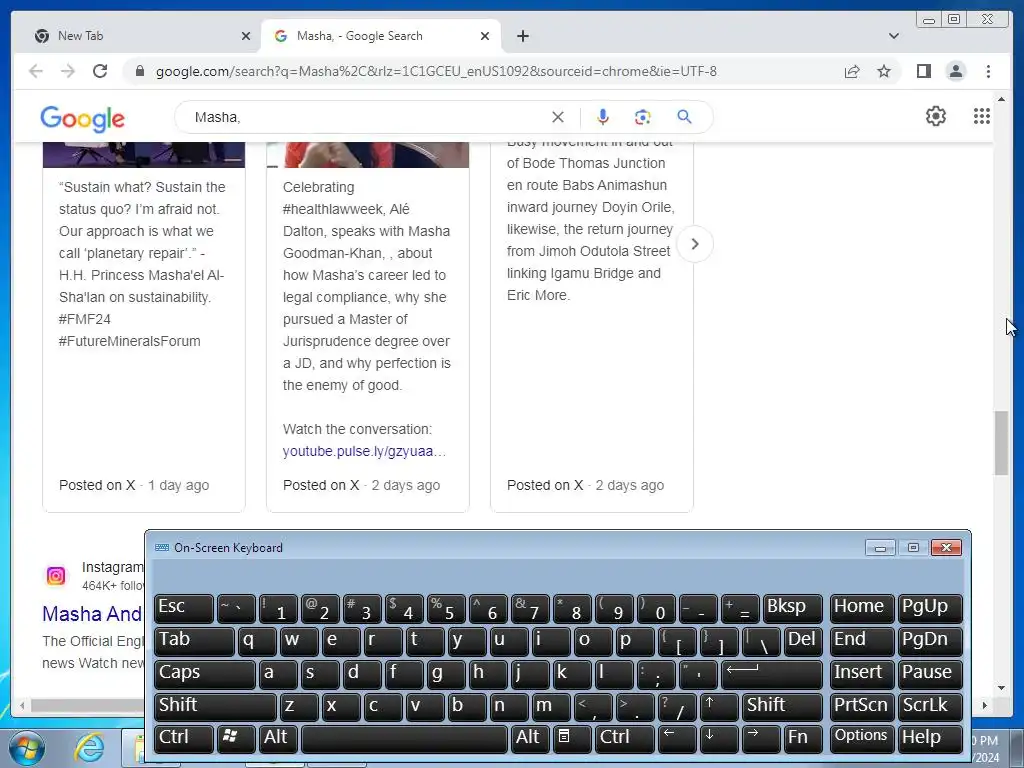Click the right arrow key on the keyboard
This screenshot has height=768, width=1024.
(761, 738)
